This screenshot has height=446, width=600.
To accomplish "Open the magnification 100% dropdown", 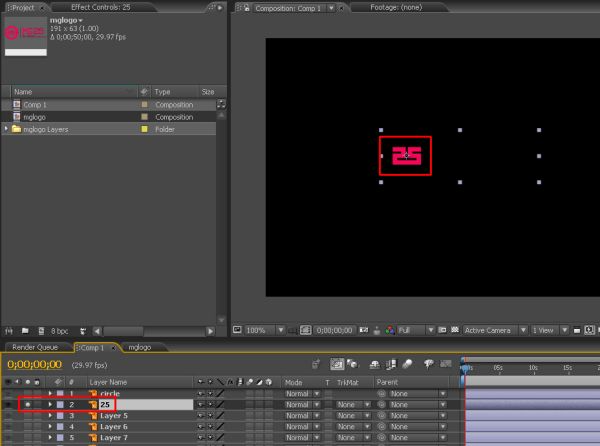I will (x=265, y=330).
